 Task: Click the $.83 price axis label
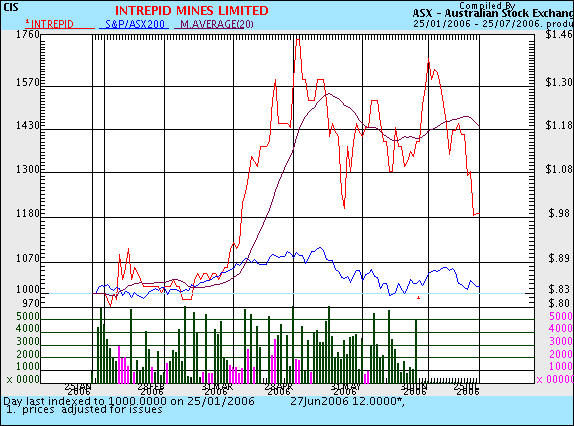click(x=560, y=289)
